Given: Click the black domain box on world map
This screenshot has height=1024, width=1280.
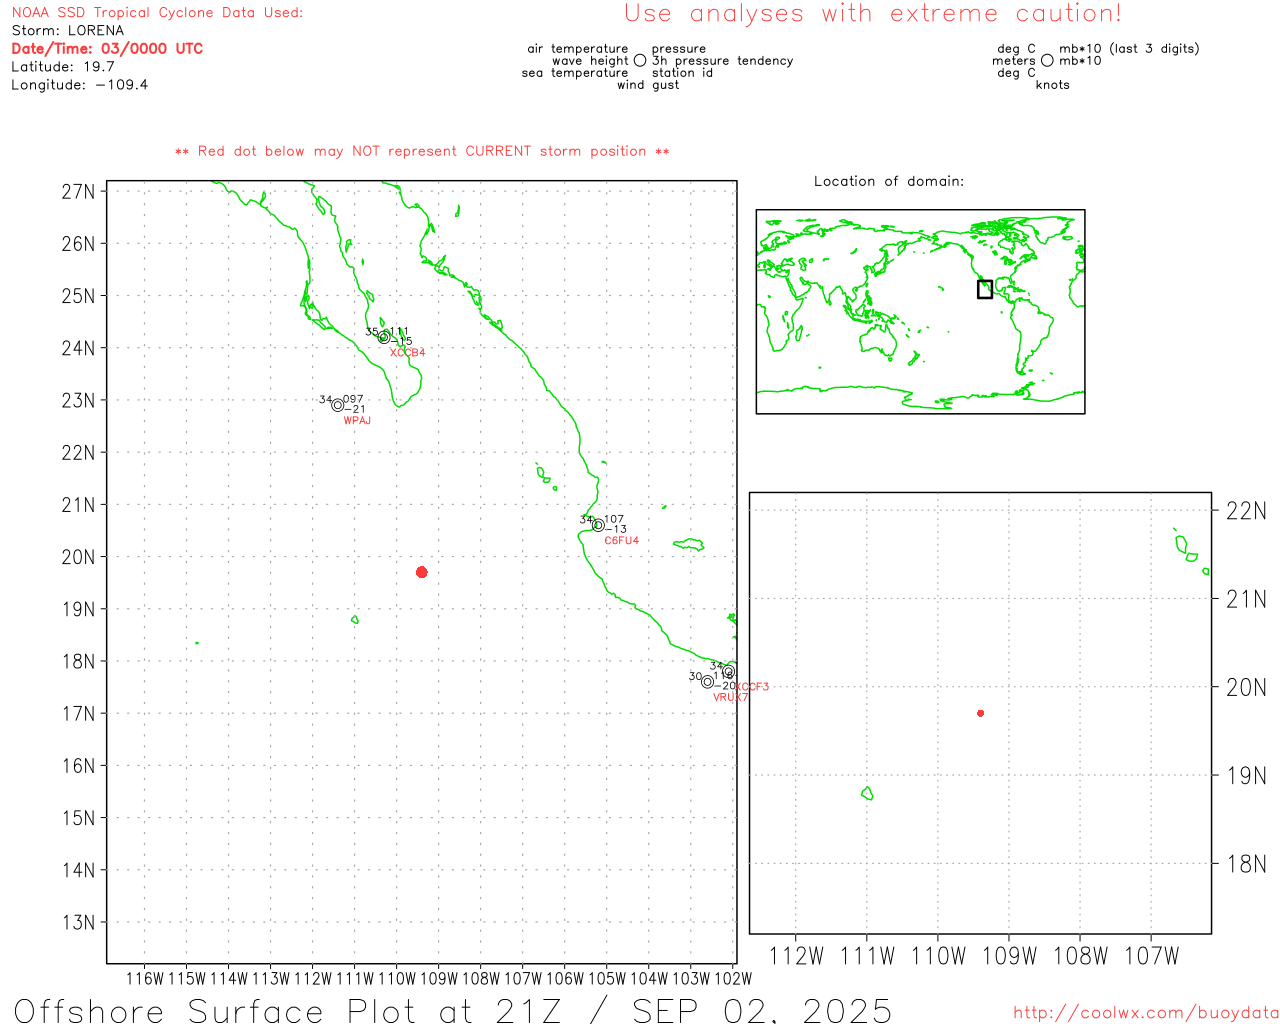Looking at the screenshot, I should click(985, 289).
